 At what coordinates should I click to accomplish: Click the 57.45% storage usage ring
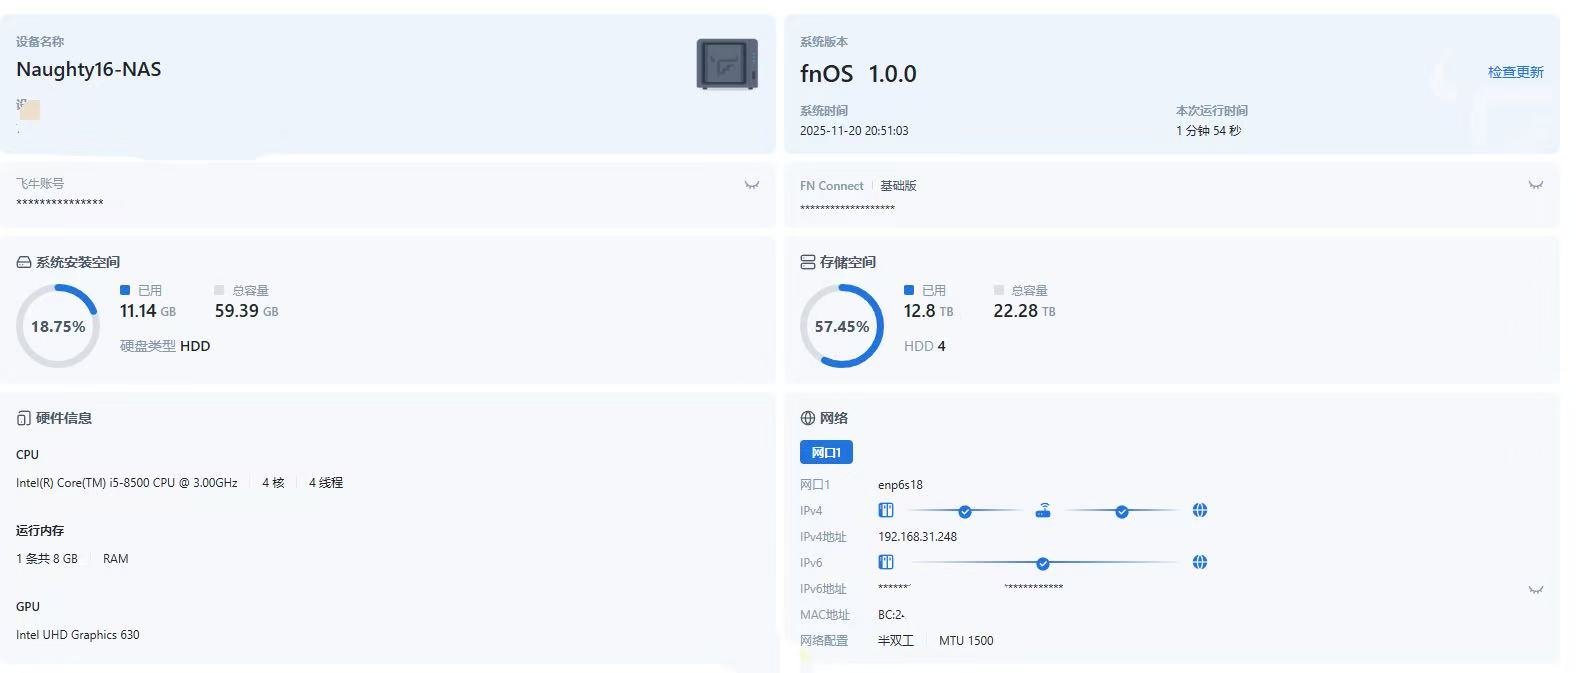[x=842, y=326]
